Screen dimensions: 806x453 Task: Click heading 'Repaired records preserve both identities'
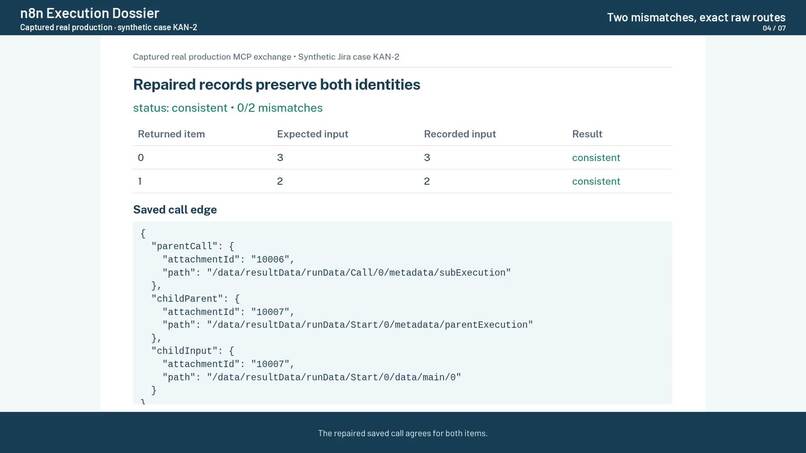(x=277, y=84)
